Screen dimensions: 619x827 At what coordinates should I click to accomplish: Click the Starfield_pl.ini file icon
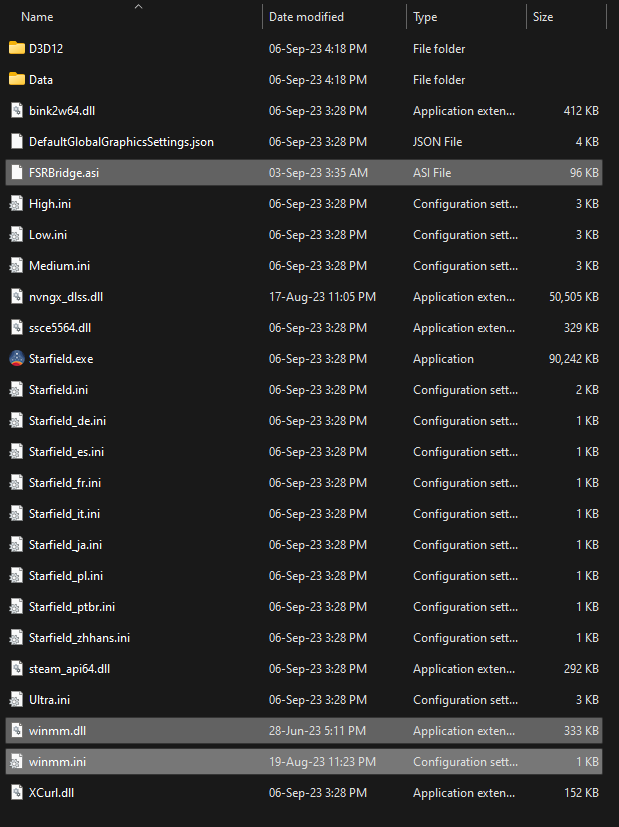point(17,576)
